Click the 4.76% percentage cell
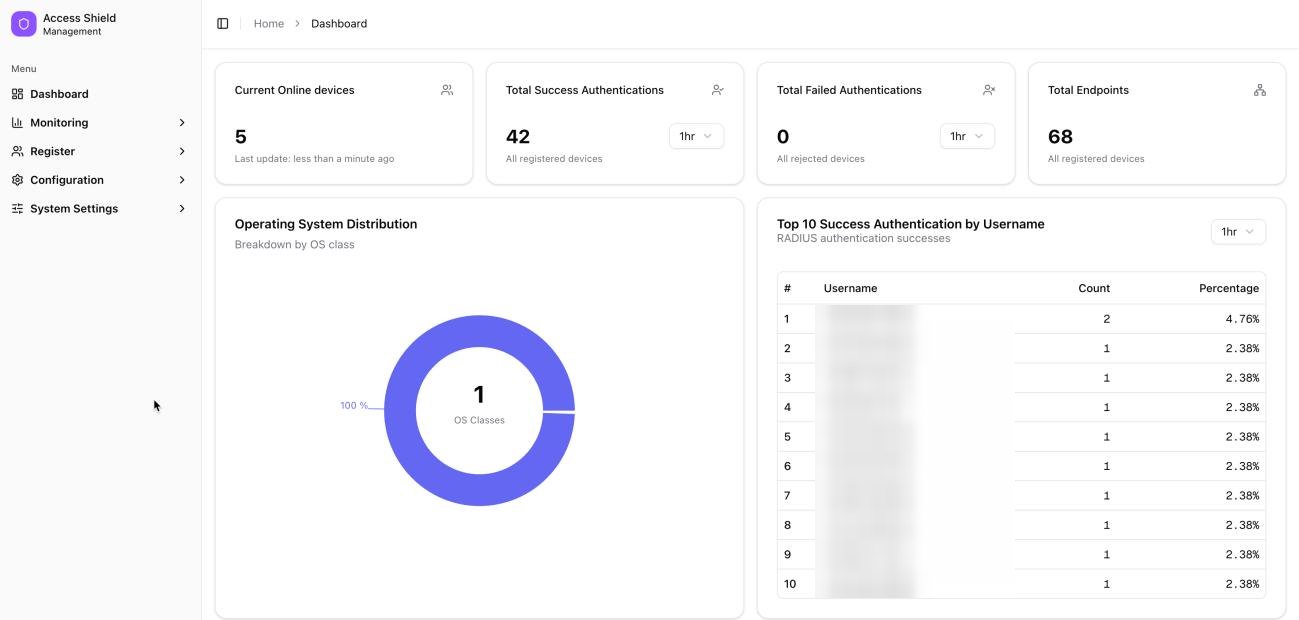 coord(1242,319)
